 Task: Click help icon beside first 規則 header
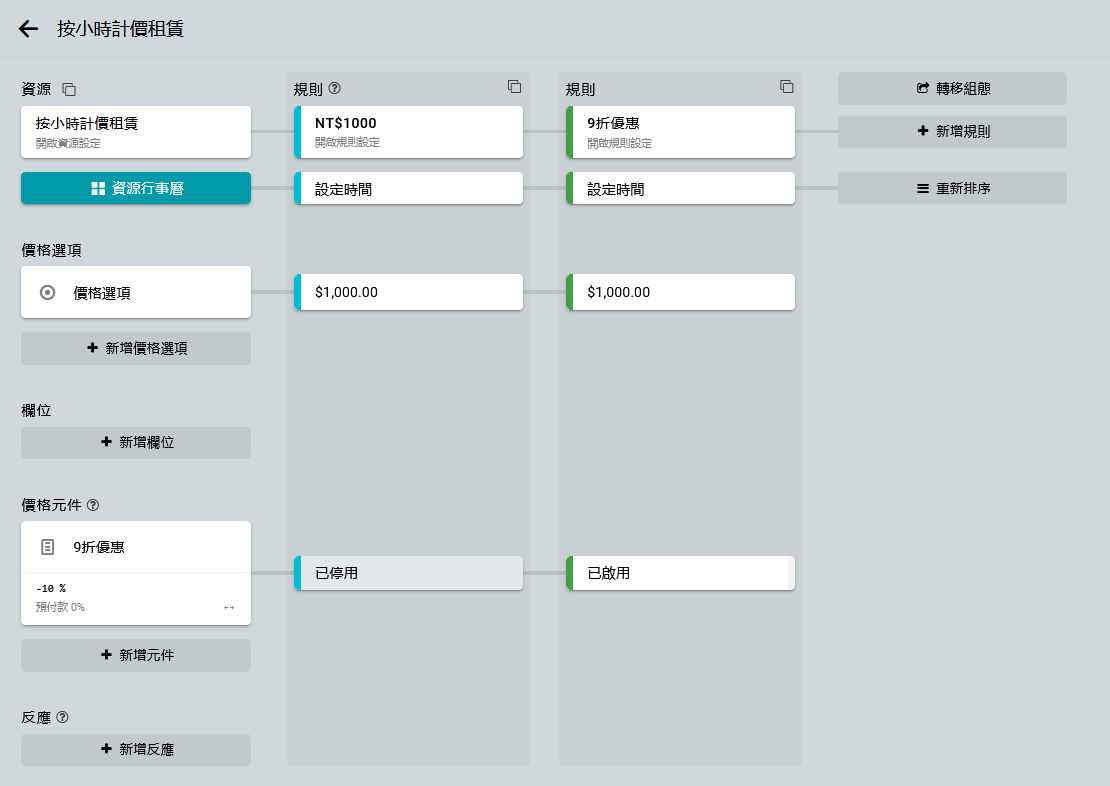pyautogui.click(x=335, y=88)
